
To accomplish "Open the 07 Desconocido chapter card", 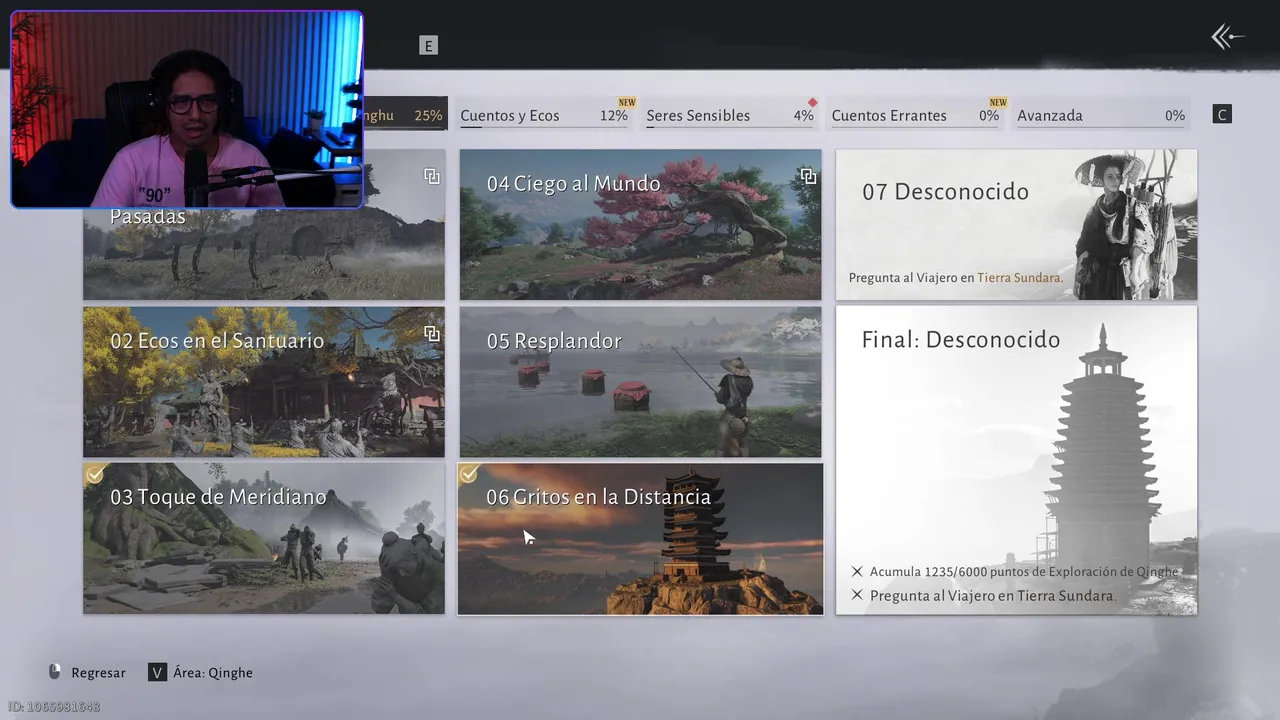I will [x=1016, y=224].
